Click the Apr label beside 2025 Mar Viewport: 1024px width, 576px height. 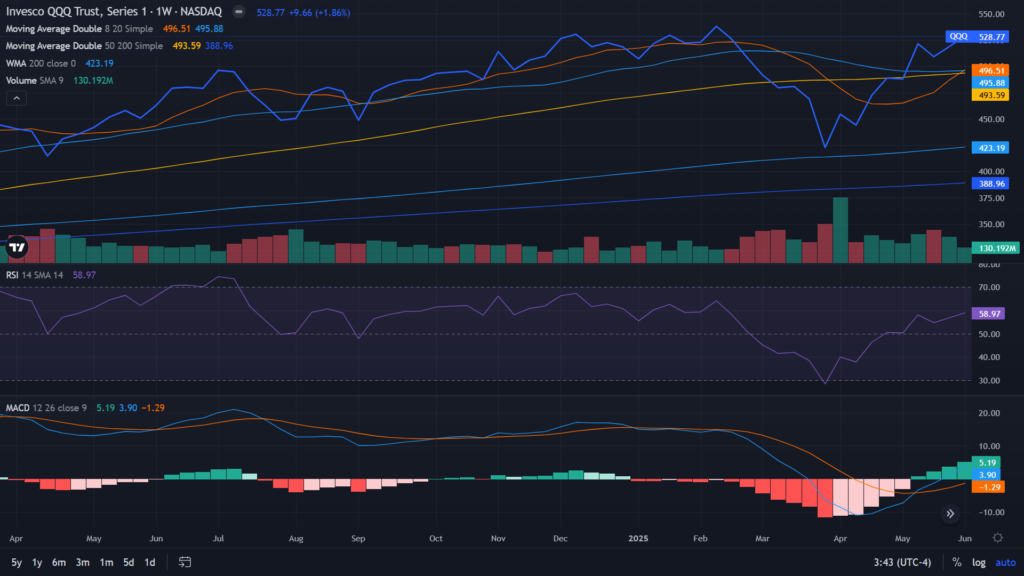(840, 539)
